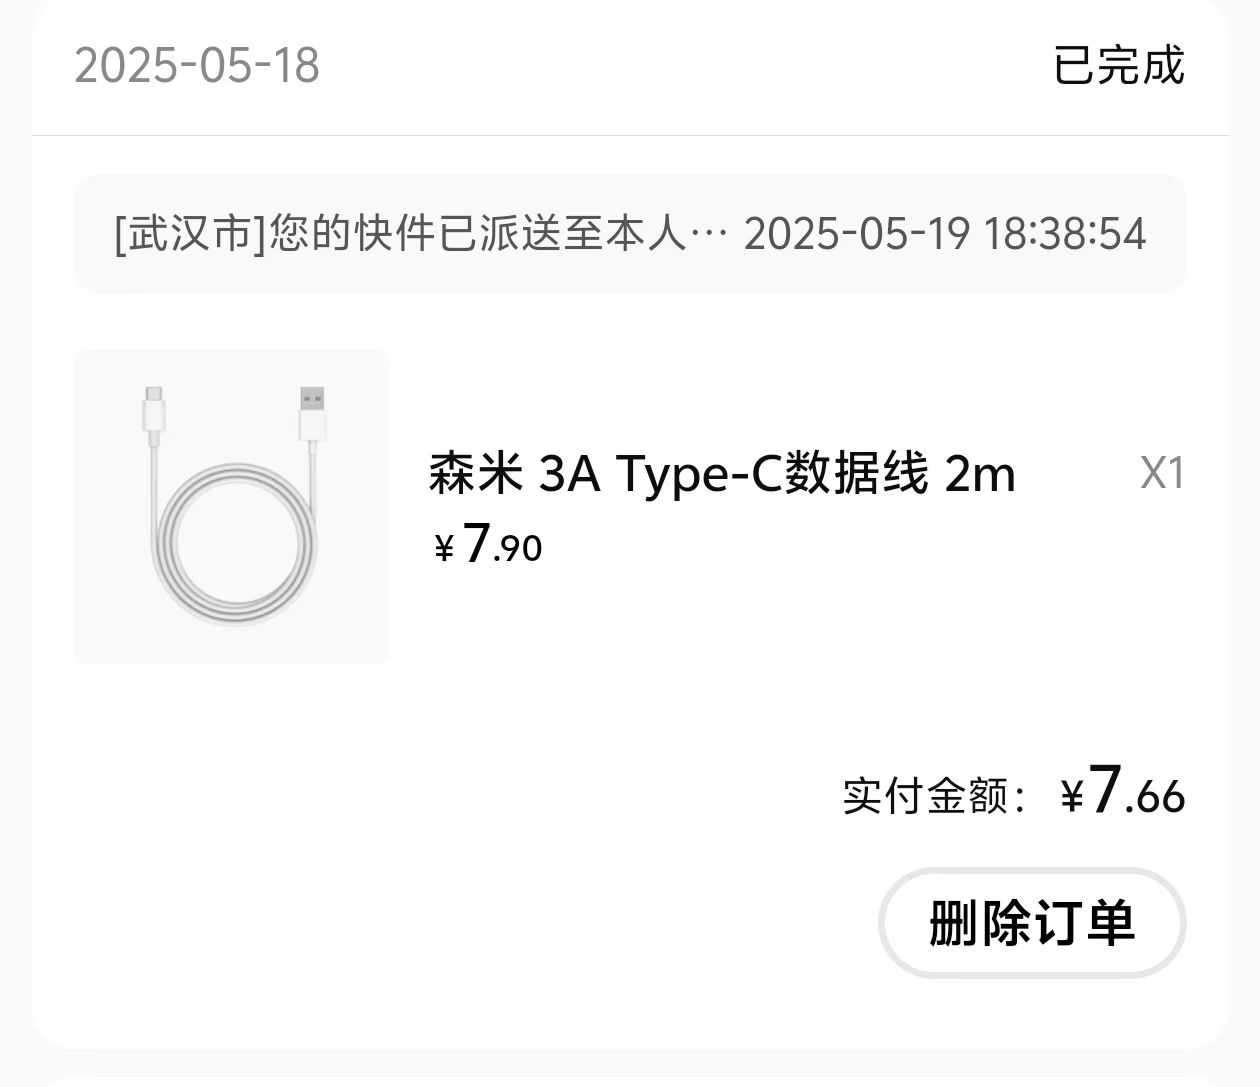The height and width of the screenshot is (1087, 1260).
Task: Click the X1 quantity indicator
Action: [x=1163, y=473]
